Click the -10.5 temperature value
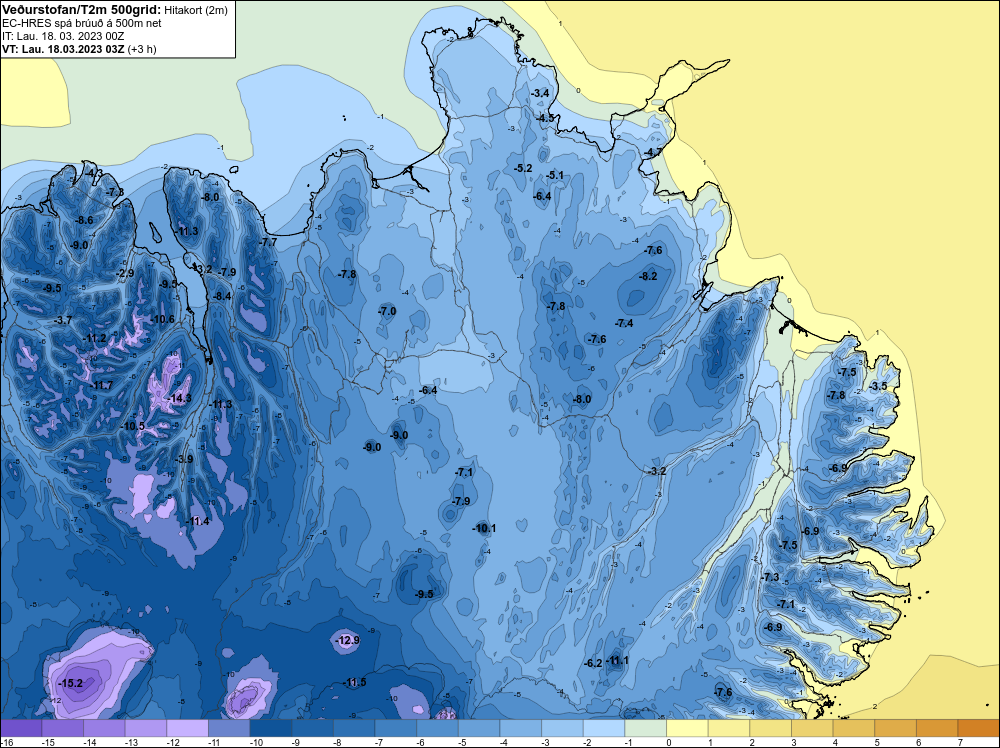 (x=133, y=426)
